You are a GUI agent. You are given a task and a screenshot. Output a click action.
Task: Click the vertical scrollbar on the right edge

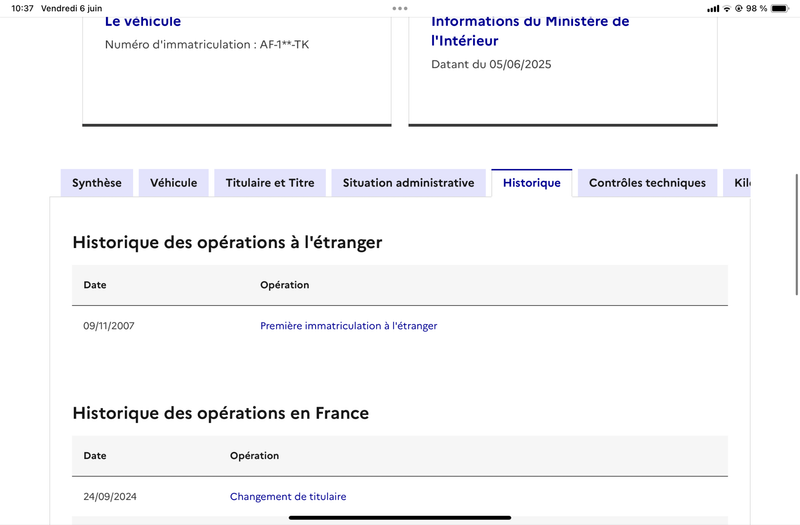796,234
